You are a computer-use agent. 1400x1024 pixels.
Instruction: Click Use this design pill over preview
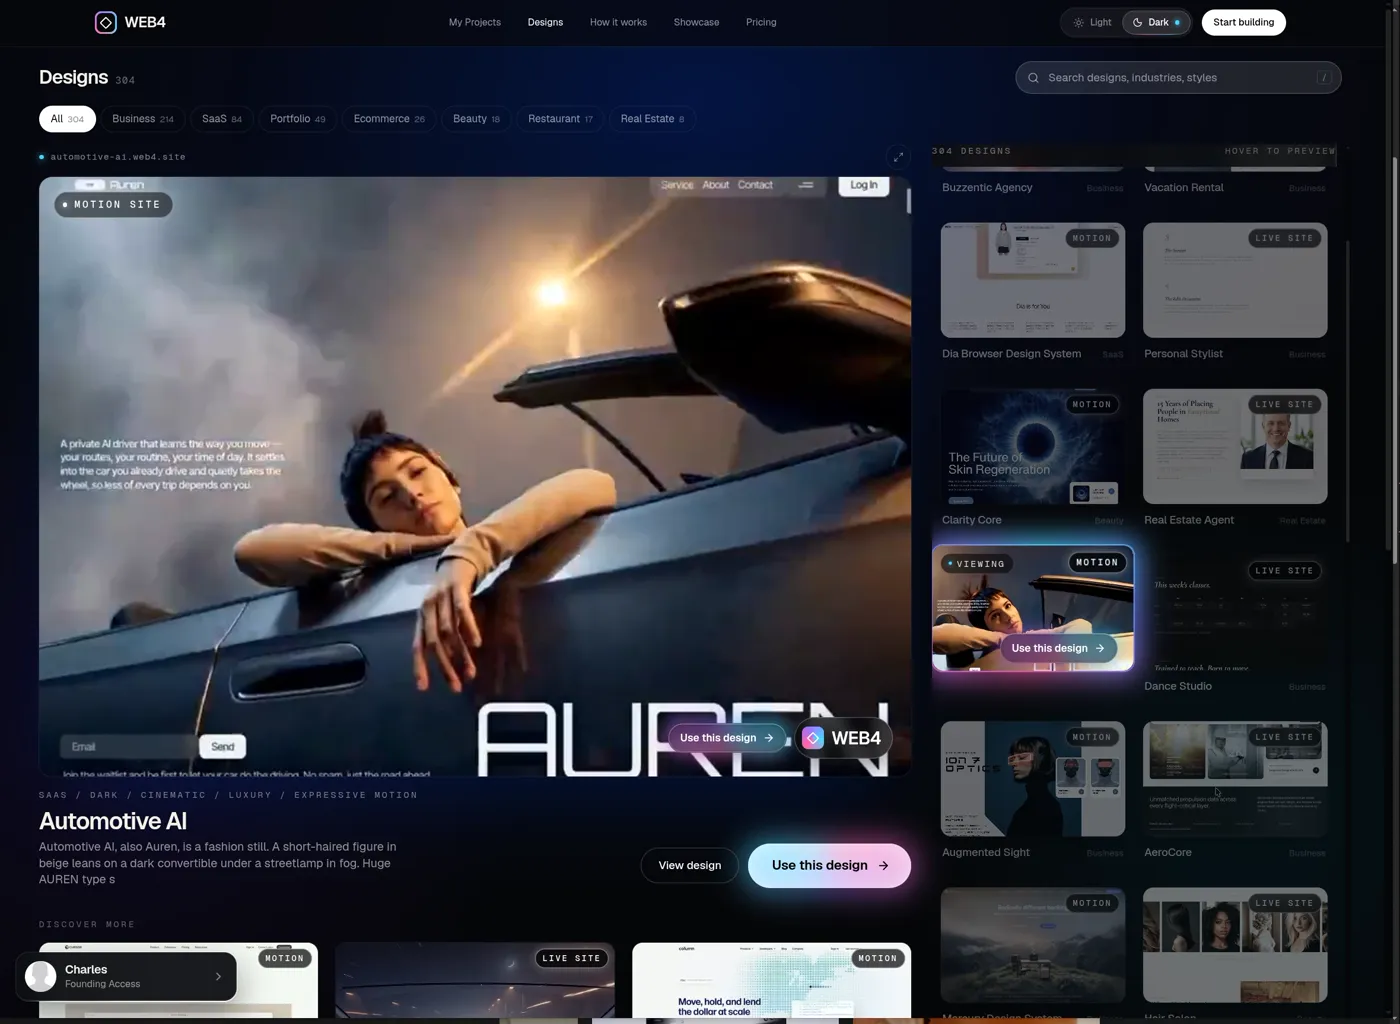pyautogui.click(x=727, y=738)
